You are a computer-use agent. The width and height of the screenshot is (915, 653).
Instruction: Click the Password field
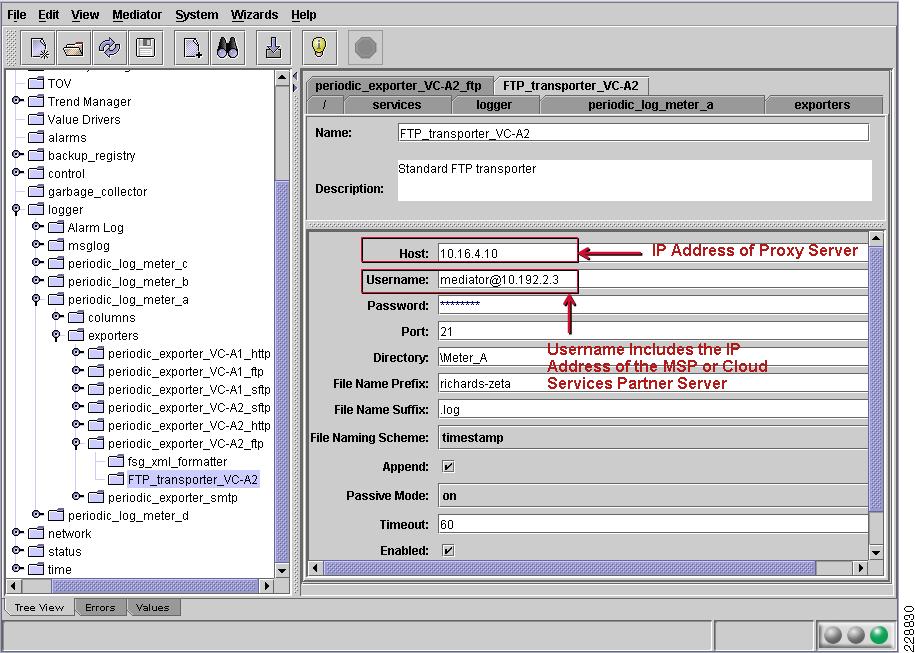(652, 305)
